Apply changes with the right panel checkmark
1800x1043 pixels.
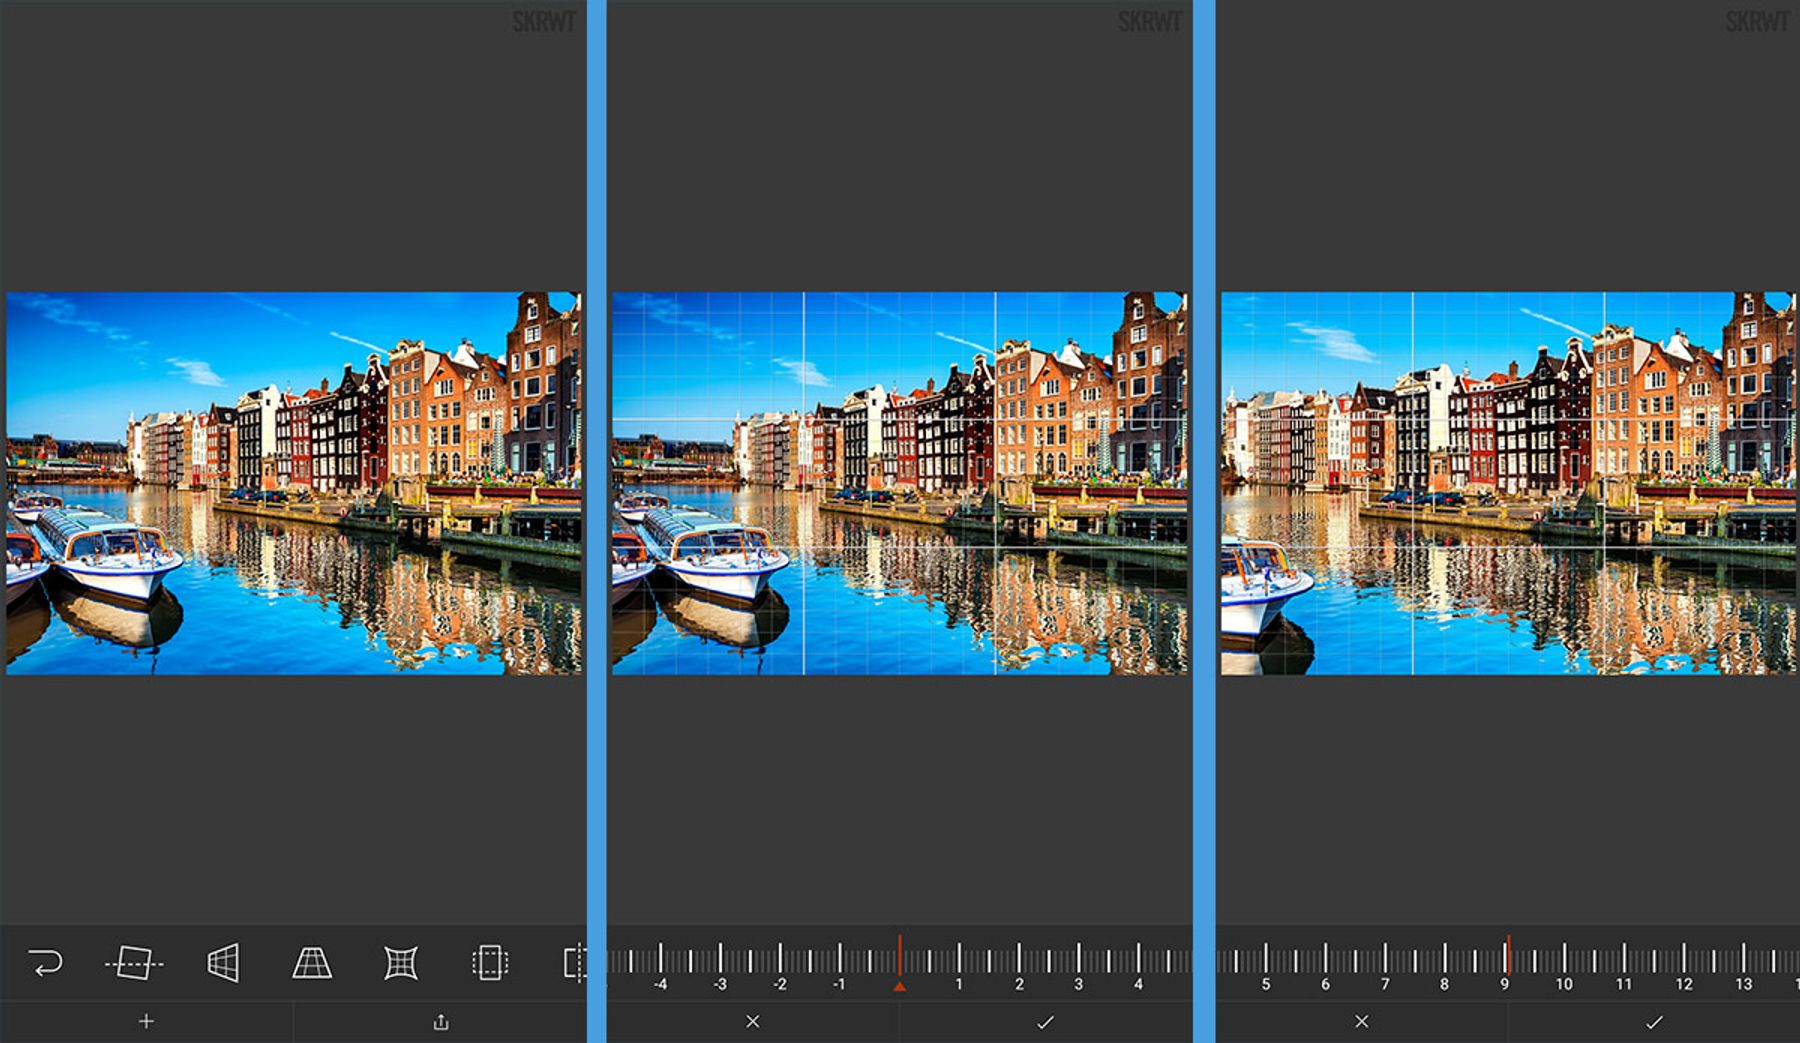(1655, 1021)
